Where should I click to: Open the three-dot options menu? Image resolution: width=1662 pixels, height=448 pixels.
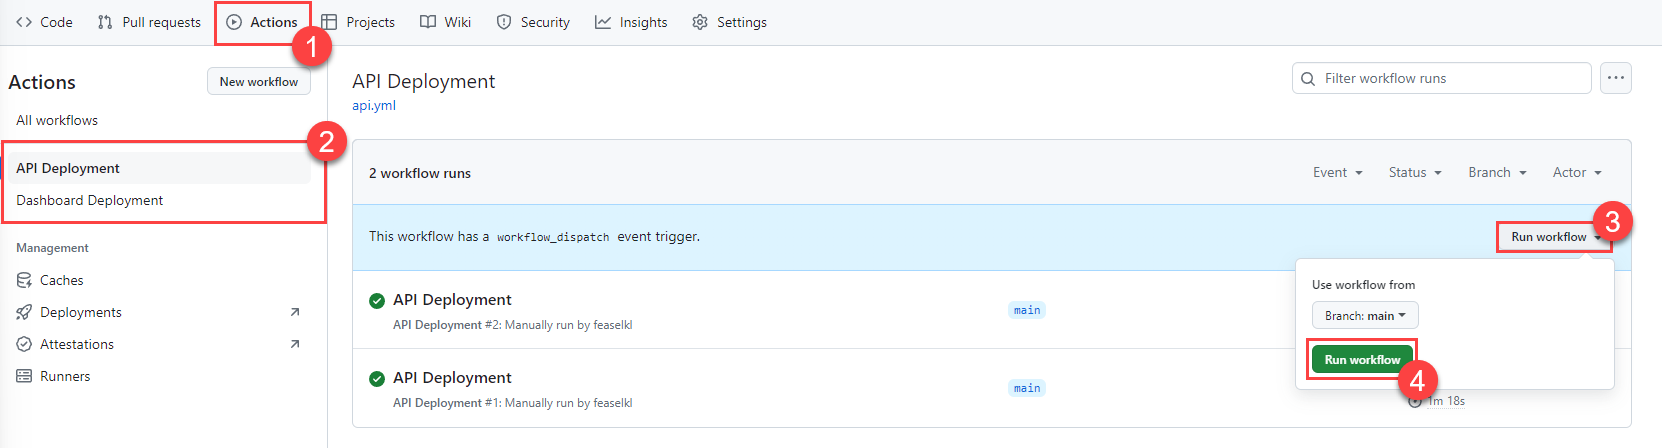coord(1616,78)
